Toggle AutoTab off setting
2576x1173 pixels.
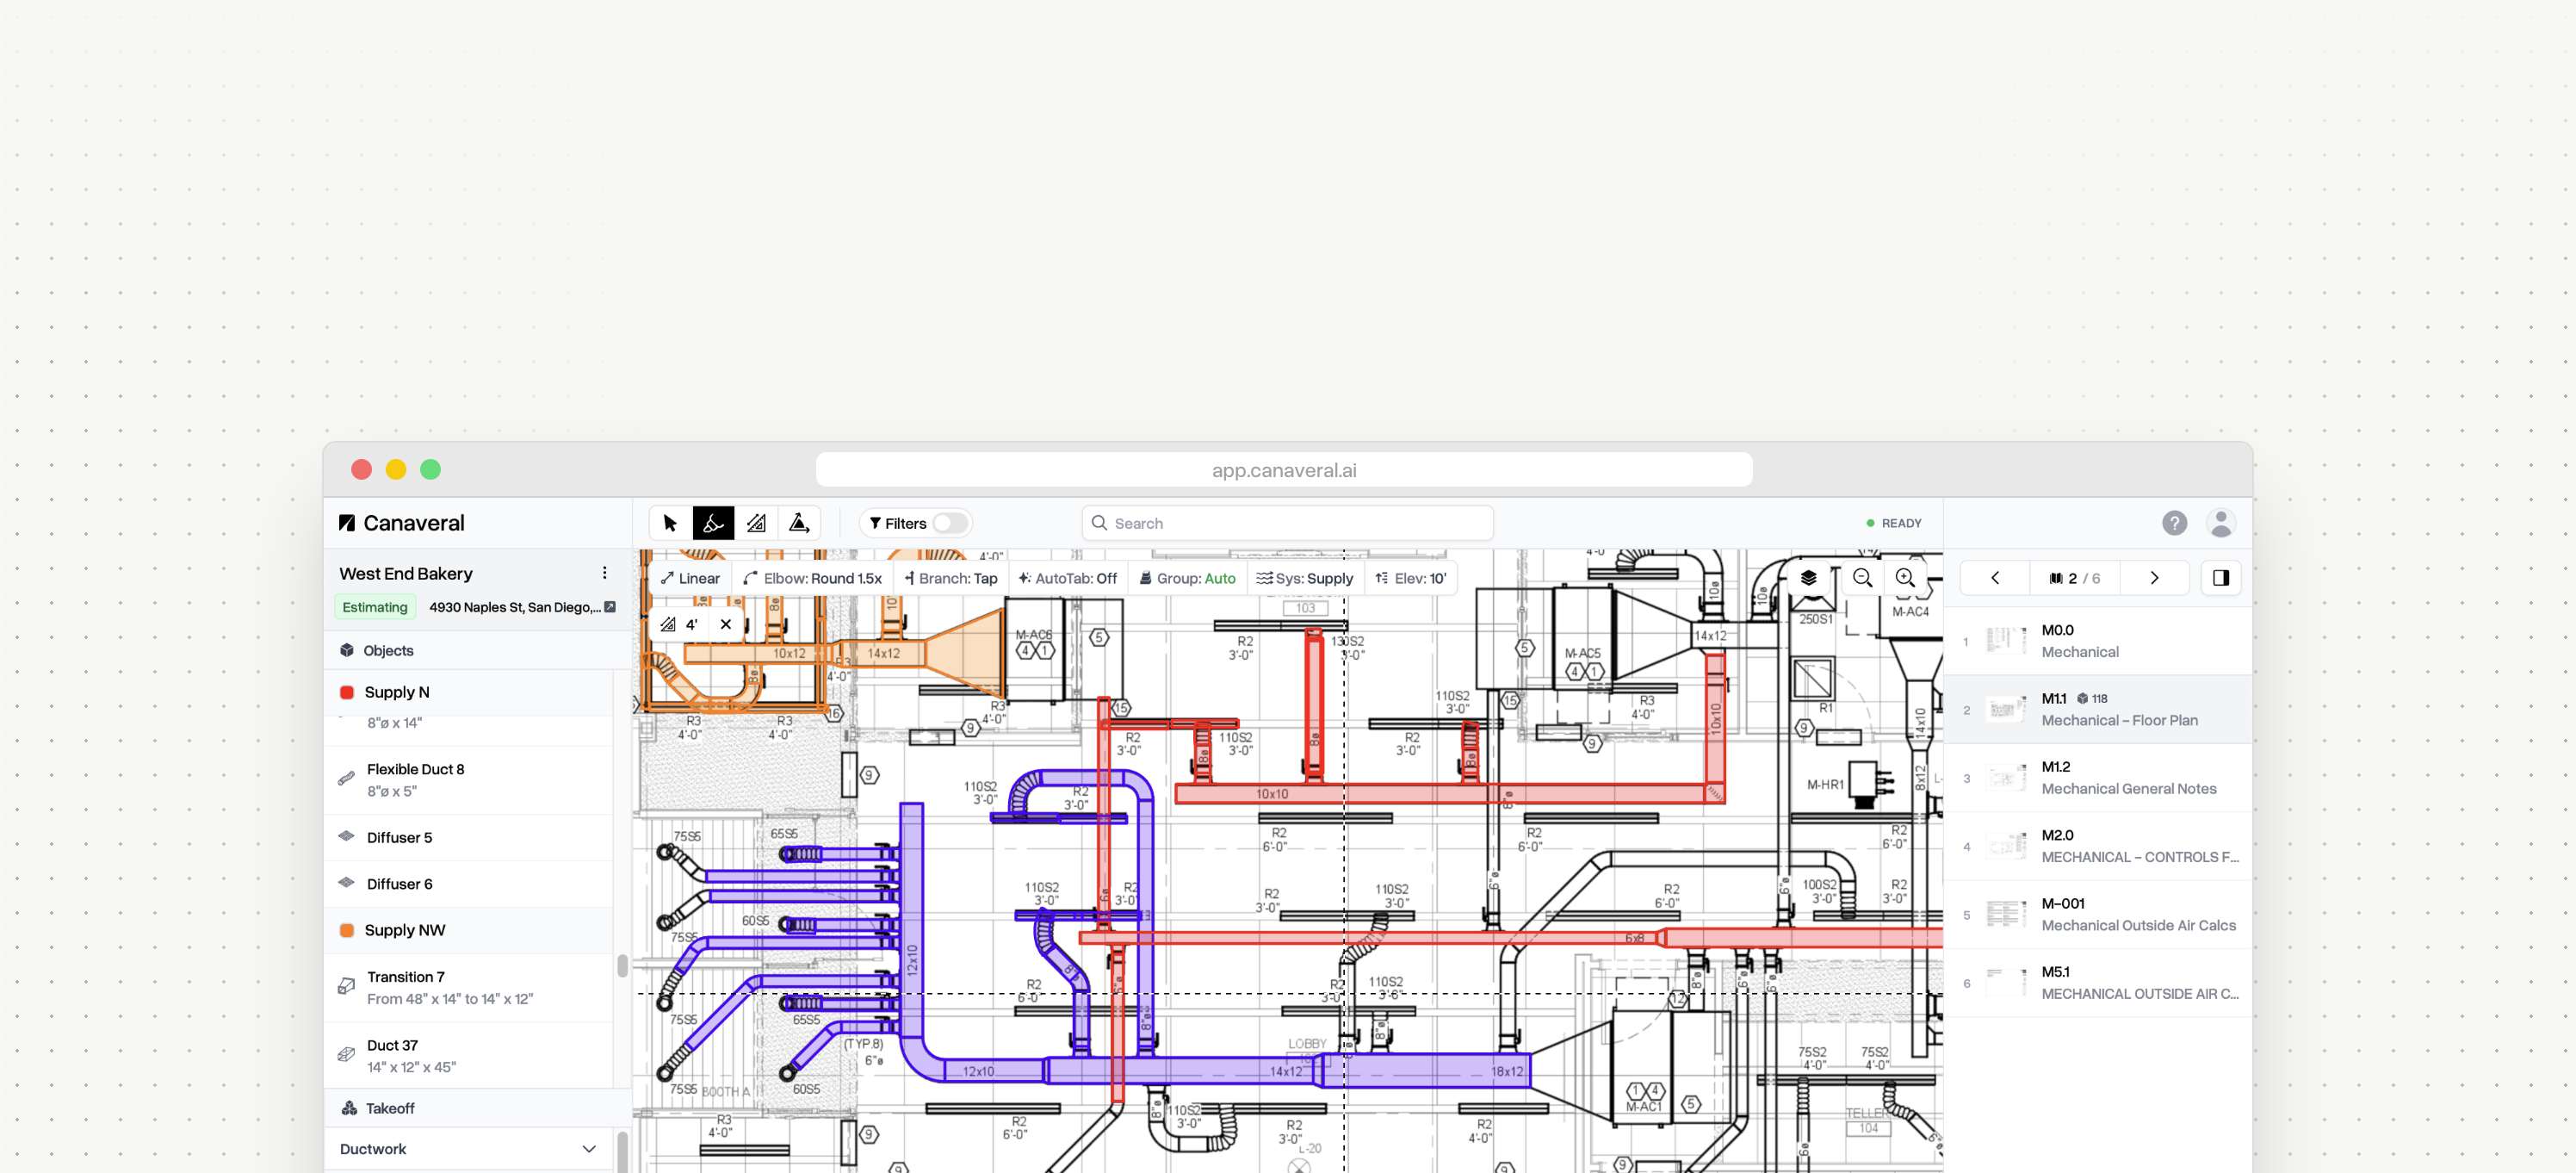(1067, 578)
